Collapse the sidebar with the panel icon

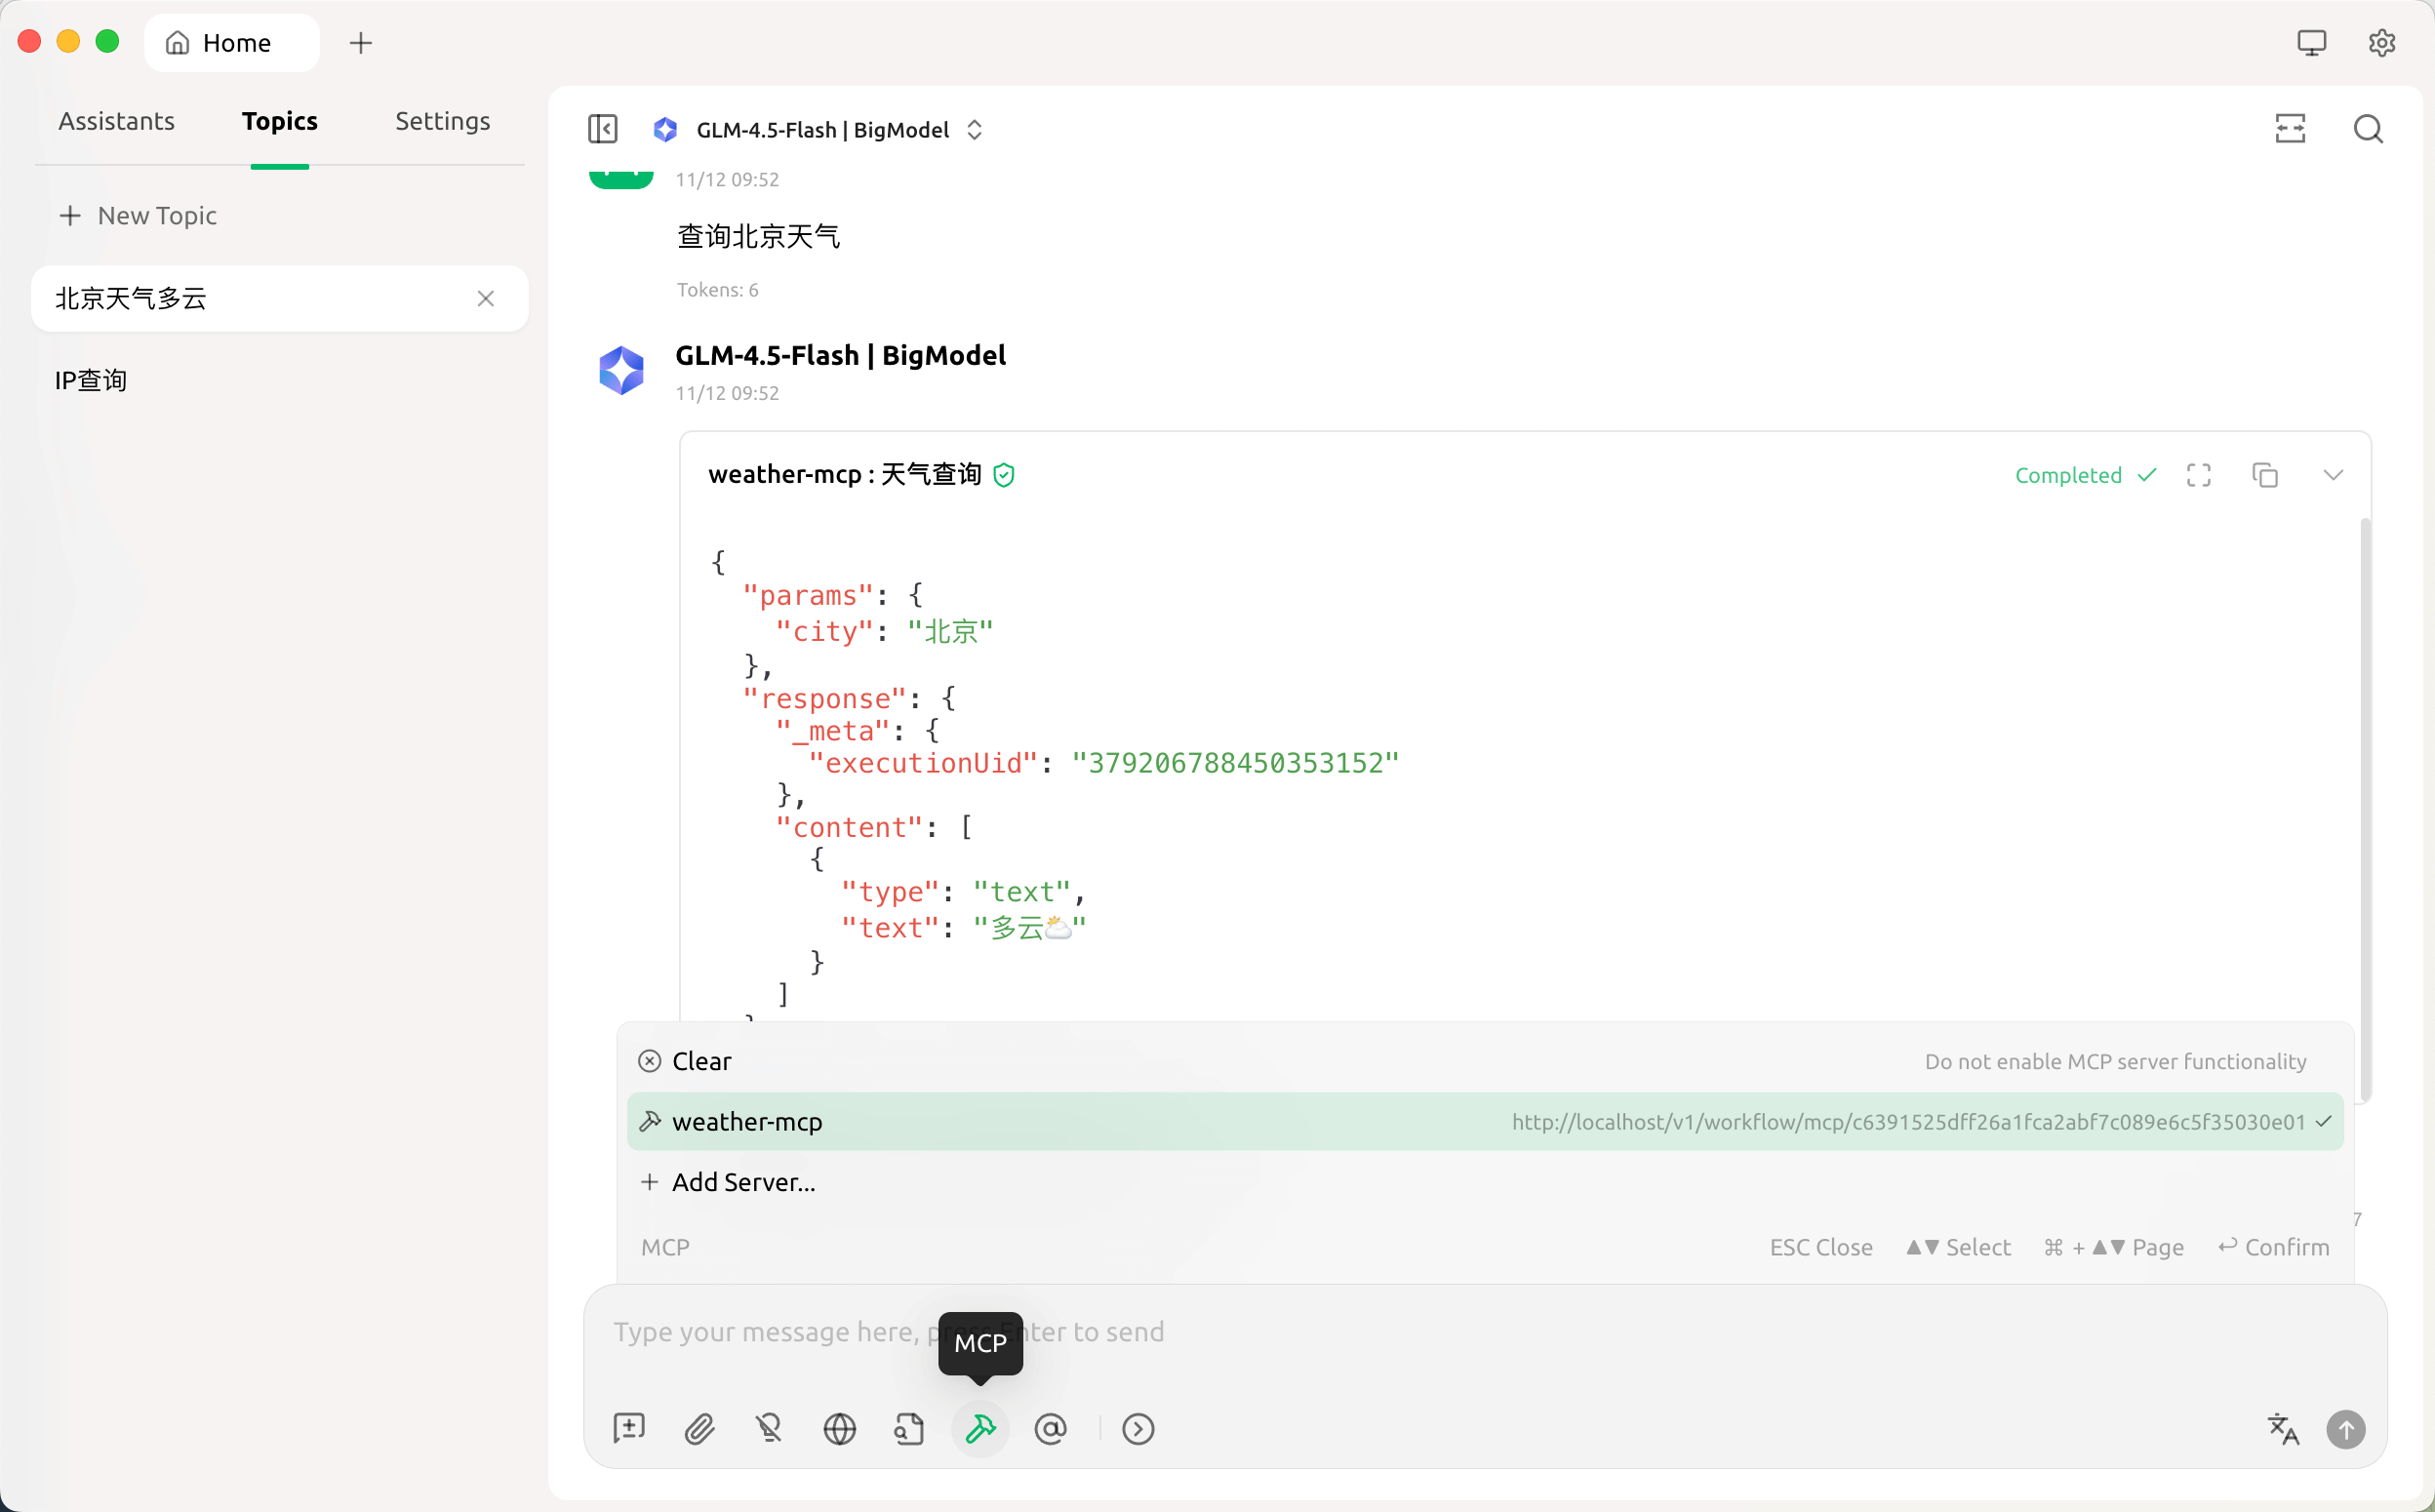[602, 129]
